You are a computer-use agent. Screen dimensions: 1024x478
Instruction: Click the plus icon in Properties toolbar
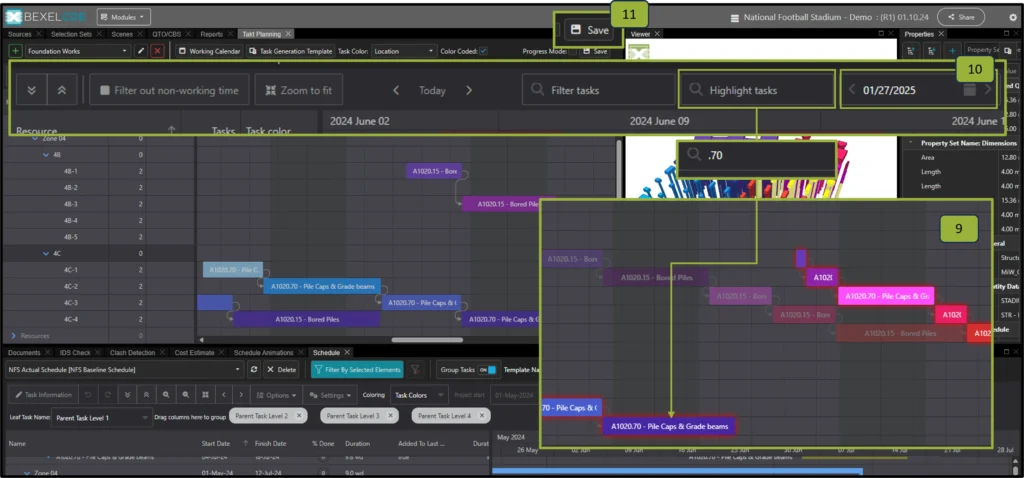coord(953,50)
